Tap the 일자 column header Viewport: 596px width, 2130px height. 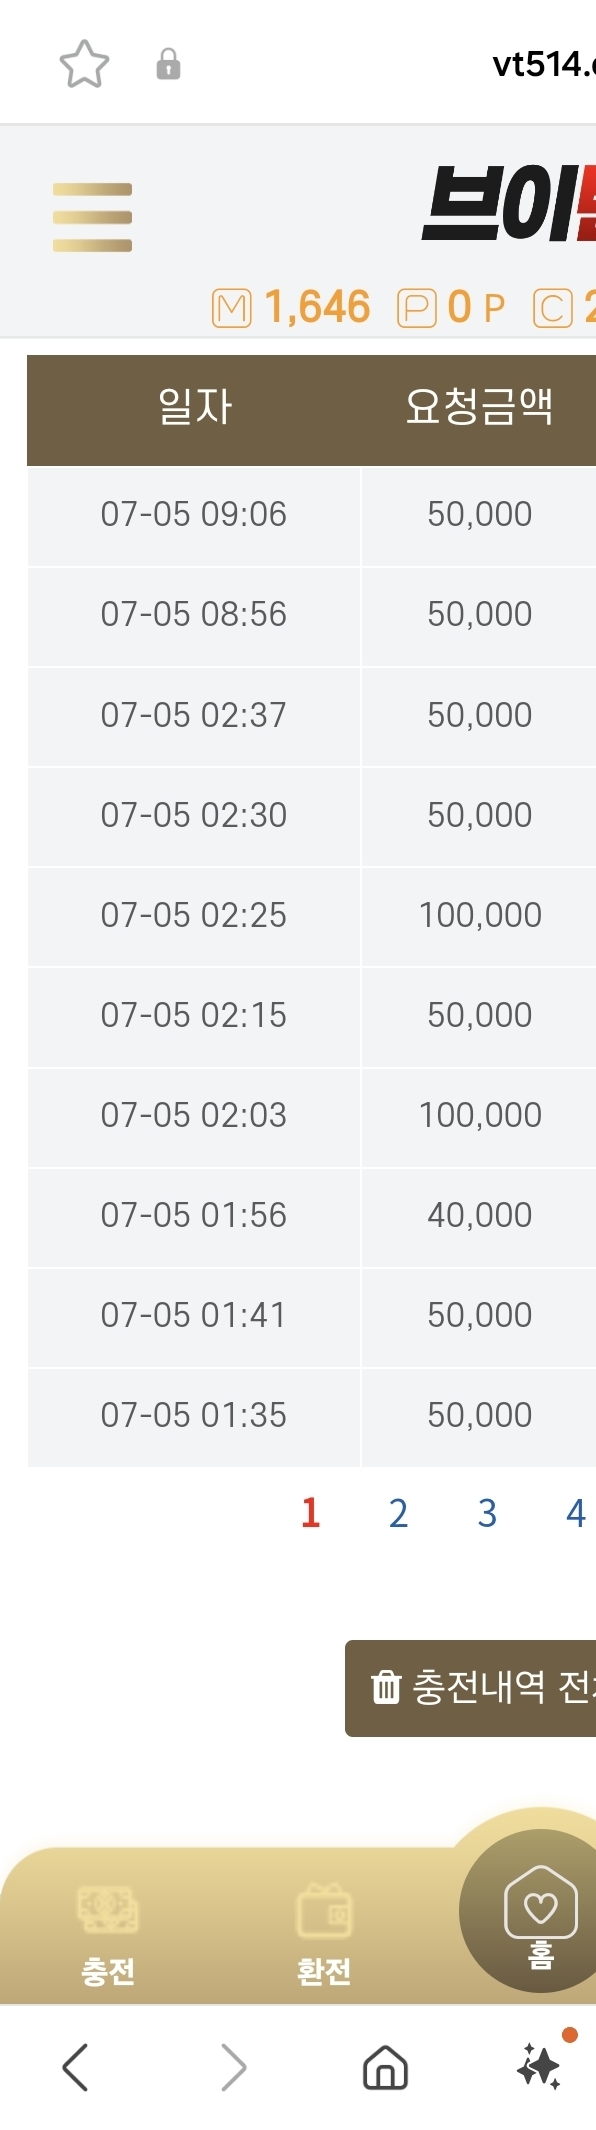(x=194, y=408)
